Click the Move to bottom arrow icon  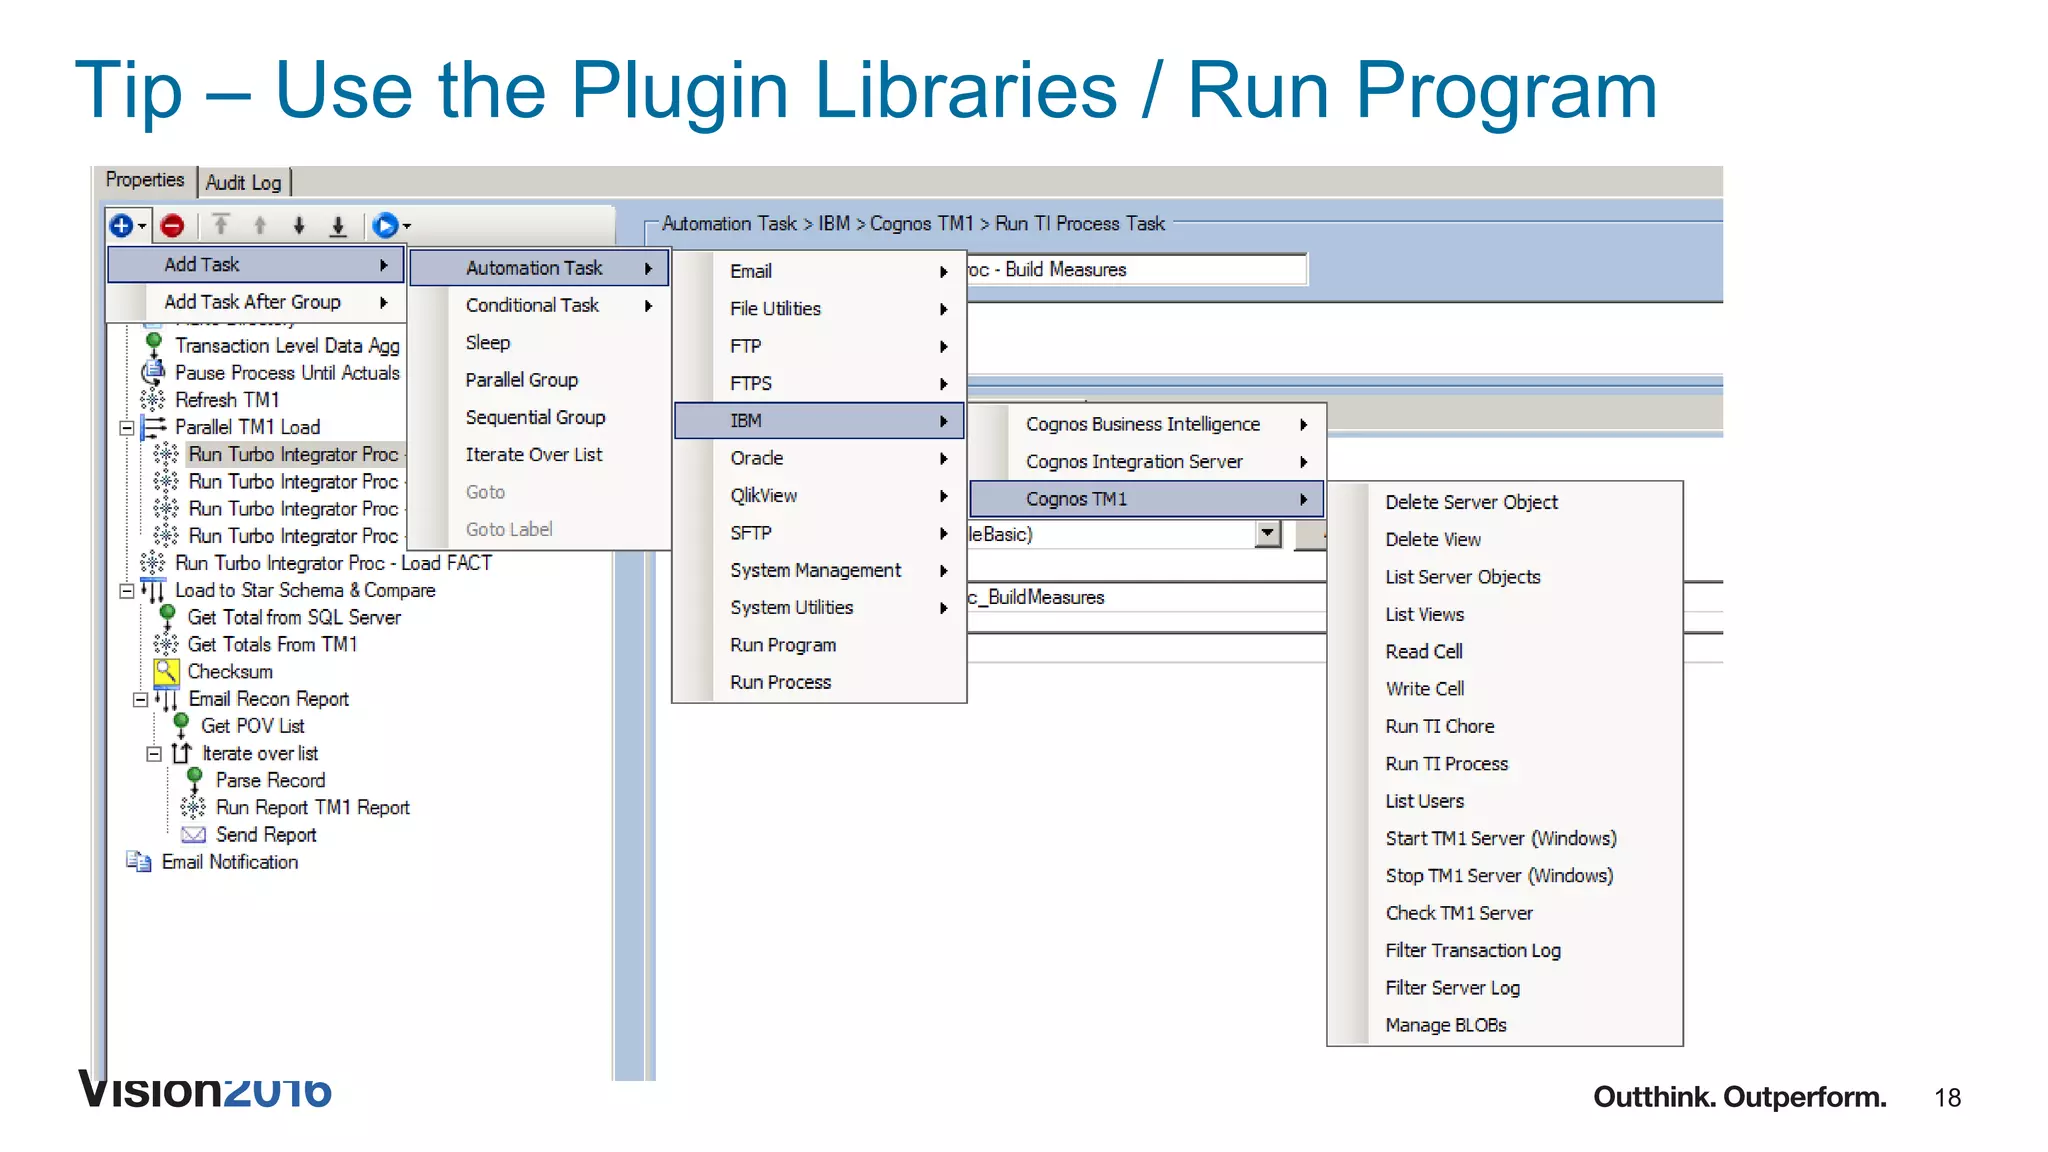coord(338,226)
